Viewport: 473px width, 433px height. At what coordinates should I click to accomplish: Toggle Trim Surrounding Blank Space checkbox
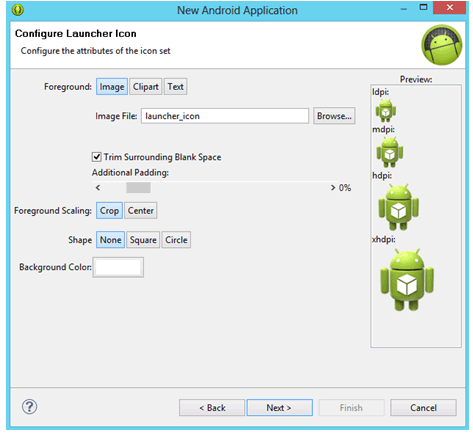96,157
